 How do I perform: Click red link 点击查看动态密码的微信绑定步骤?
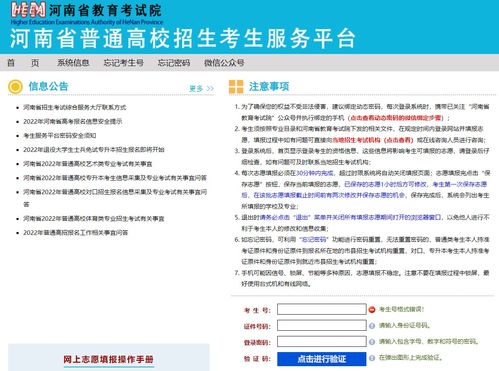point(396,118)
